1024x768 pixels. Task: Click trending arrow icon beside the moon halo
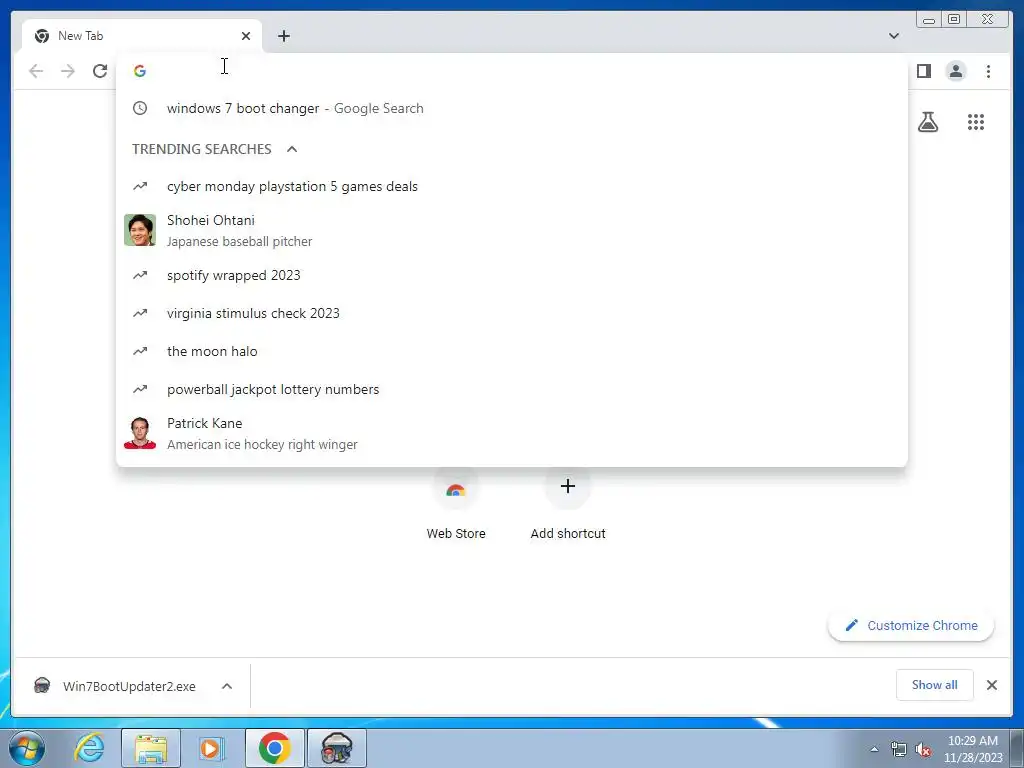[140, 351]
